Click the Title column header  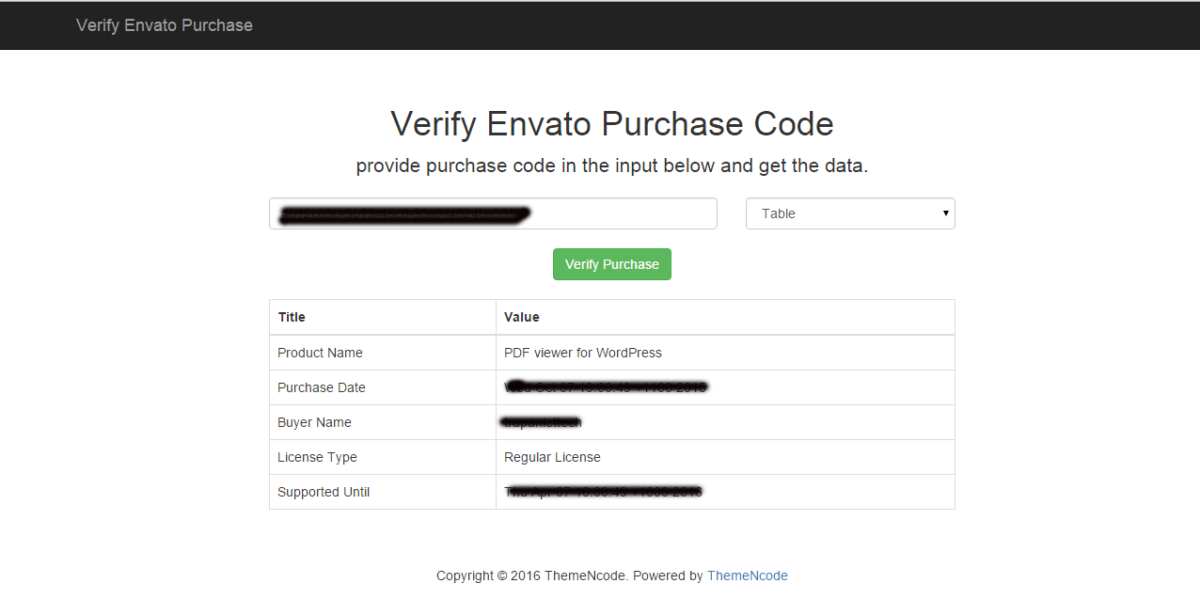coord(290,316)
